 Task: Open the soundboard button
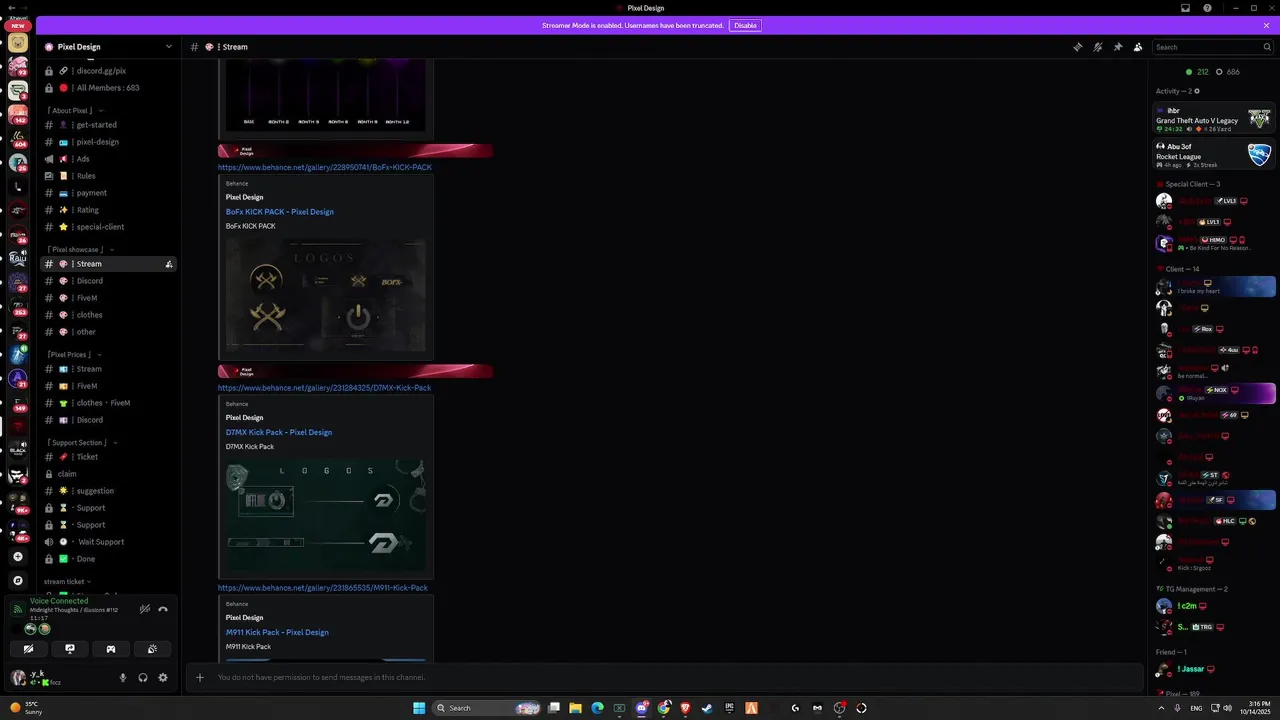point(152,649)
